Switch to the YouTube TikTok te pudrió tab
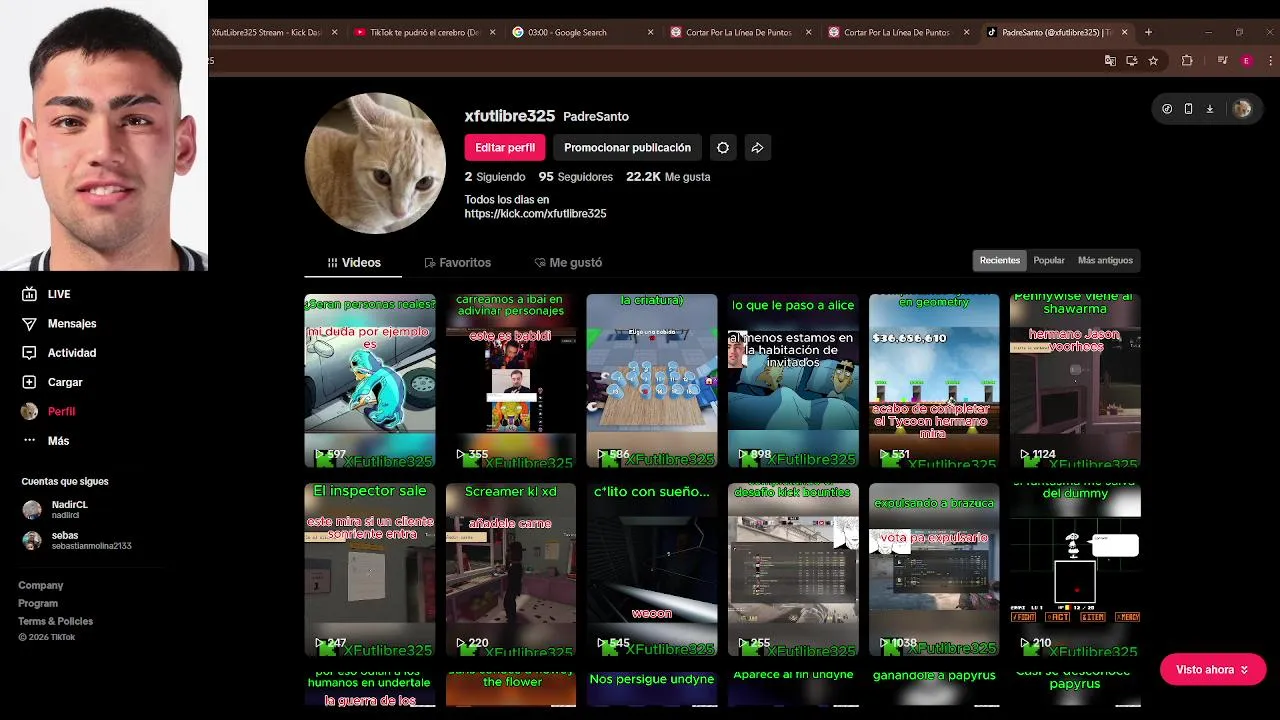The image size is (1280, 720). 425,32
